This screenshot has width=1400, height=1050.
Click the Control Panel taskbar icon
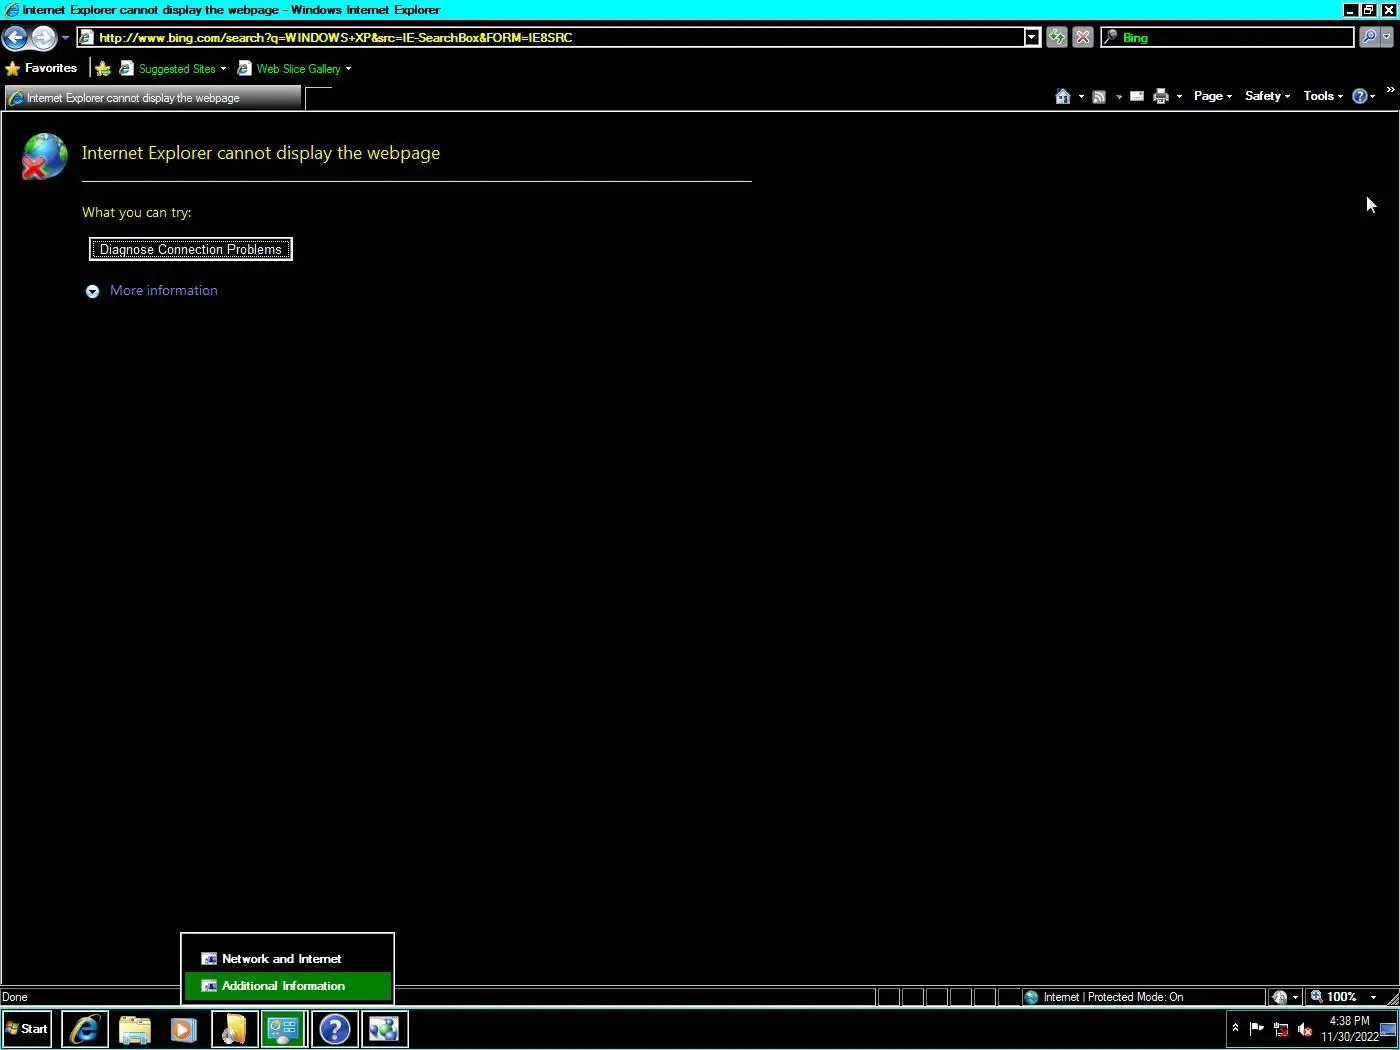(x=284, y=1029)
